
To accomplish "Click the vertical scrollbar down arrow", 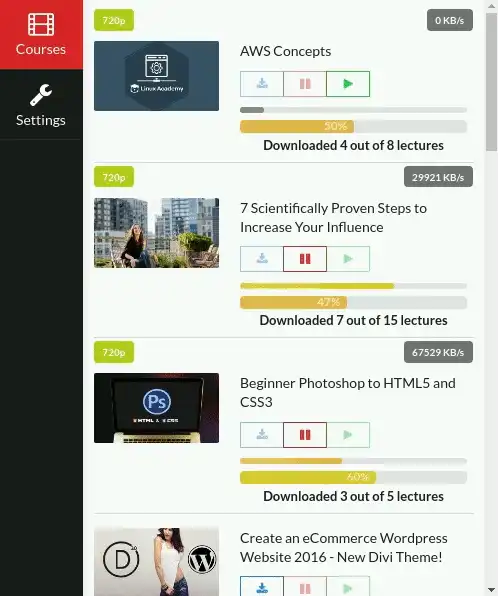I will point(491,590).
